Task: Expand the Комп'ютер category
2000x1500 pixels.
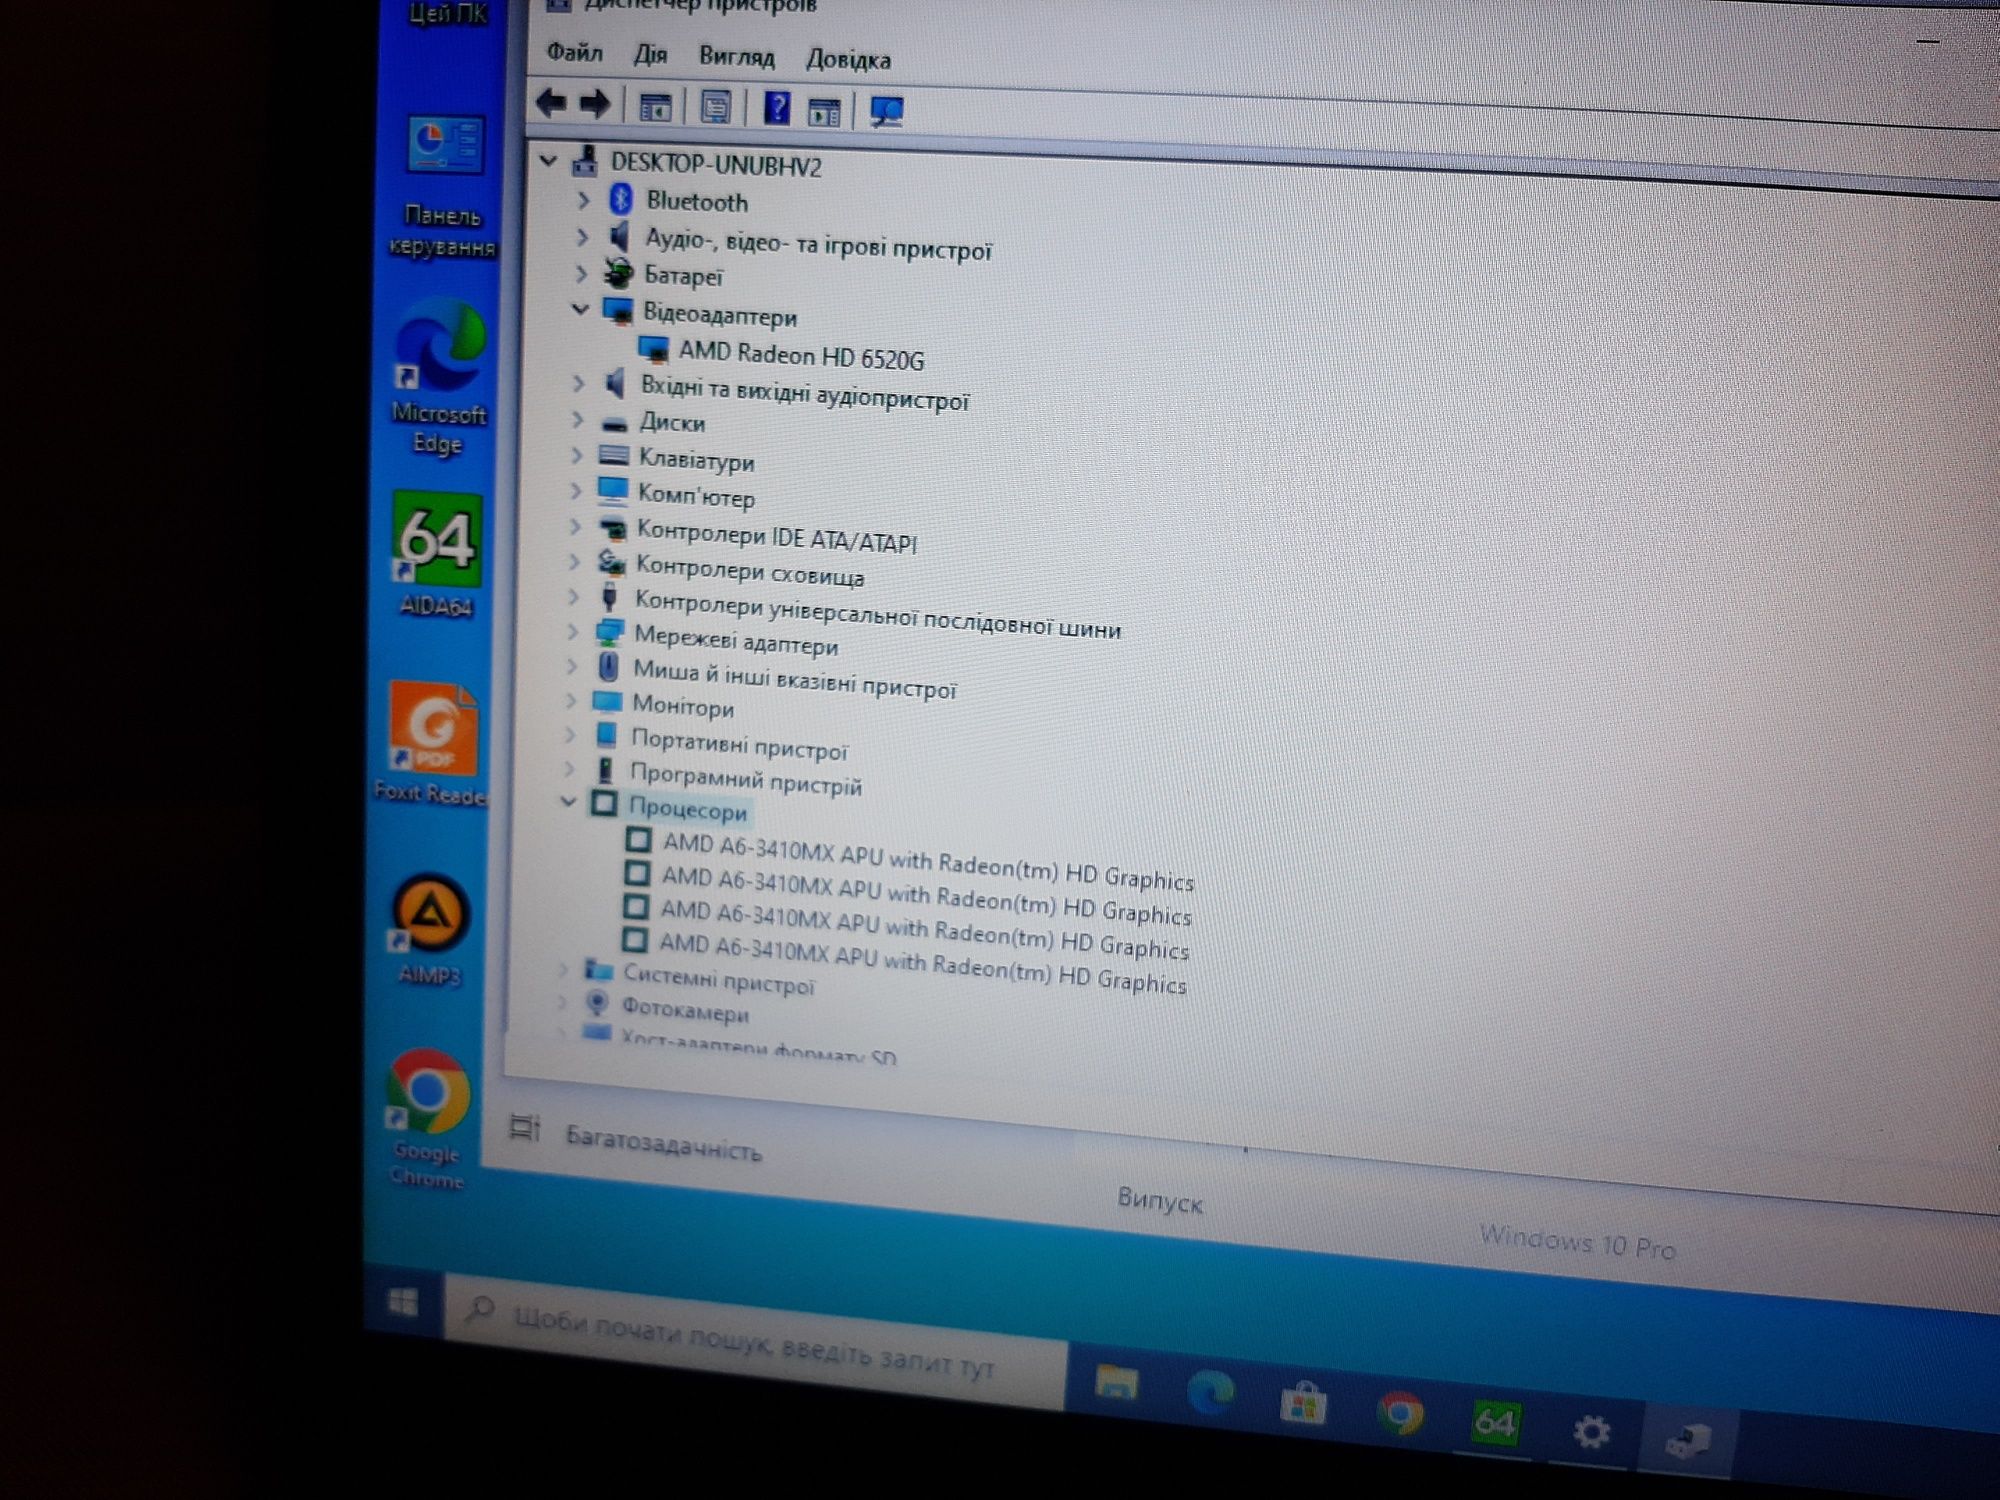Action: (x=575, y=491)
